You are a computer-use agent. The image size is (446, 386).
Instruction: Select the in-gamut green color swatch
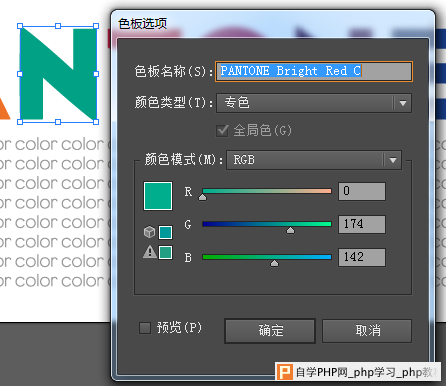165,252
